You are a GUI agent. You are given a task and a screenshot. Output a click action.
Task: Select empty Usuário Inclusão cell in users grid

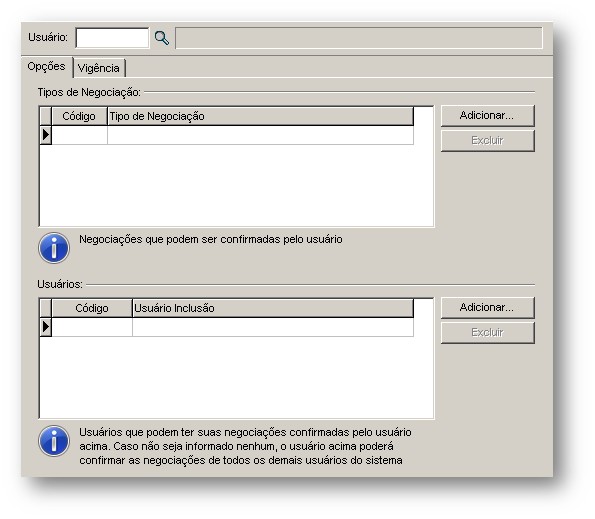coord(273,327)
